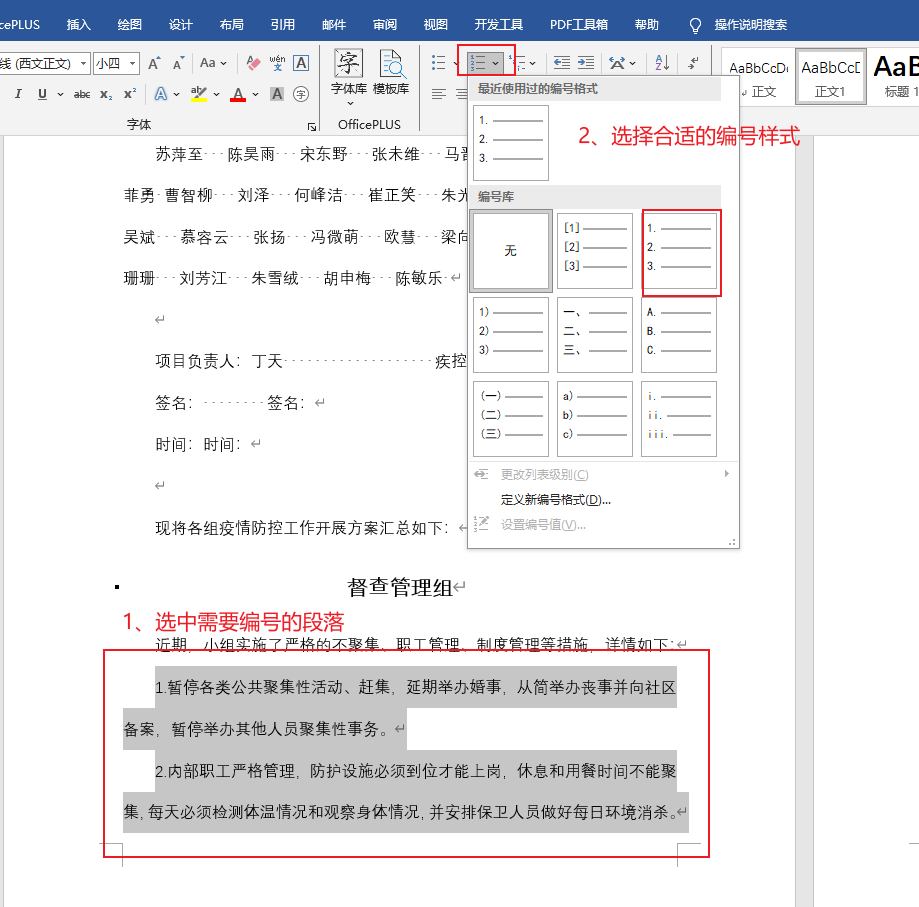
Task: Open the 绘图 ribbon tab
Action: [x=130, y=25]
